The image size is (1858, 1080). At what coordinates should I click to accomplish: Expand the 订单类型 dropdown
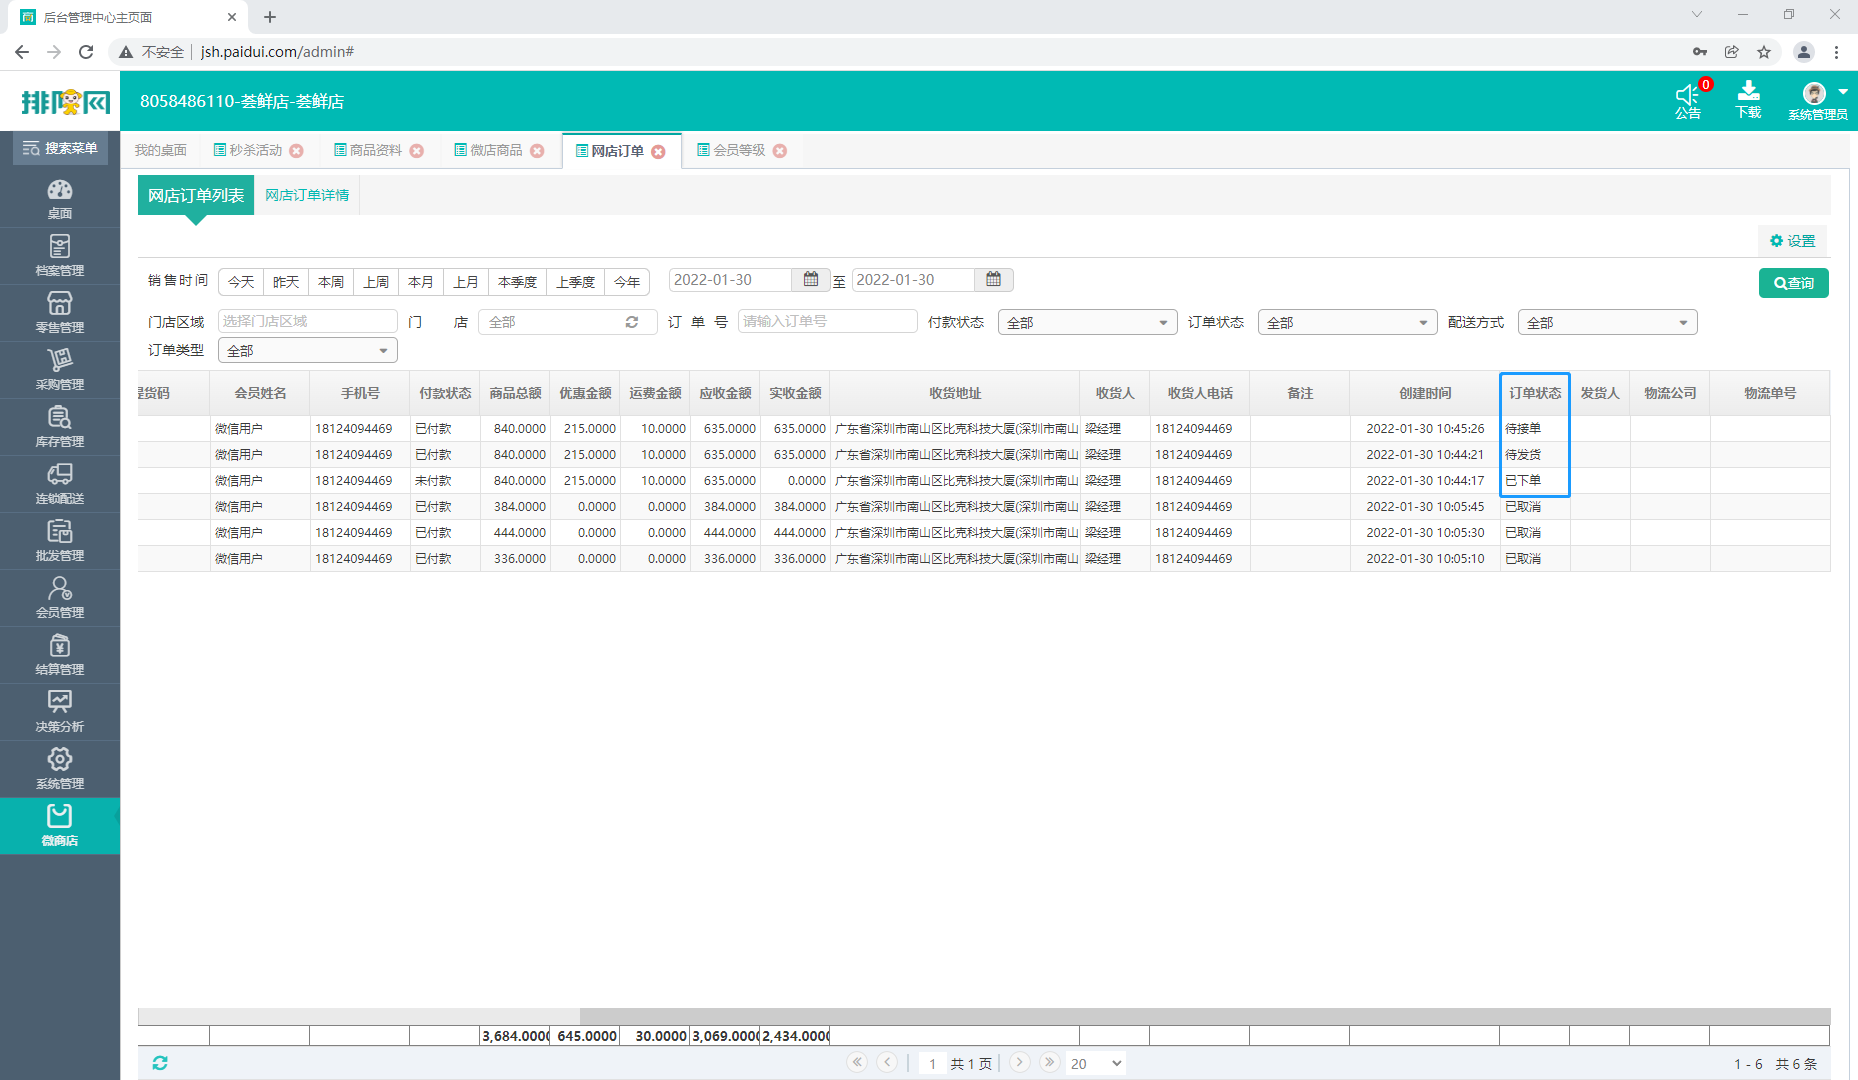tap(307, 350)
